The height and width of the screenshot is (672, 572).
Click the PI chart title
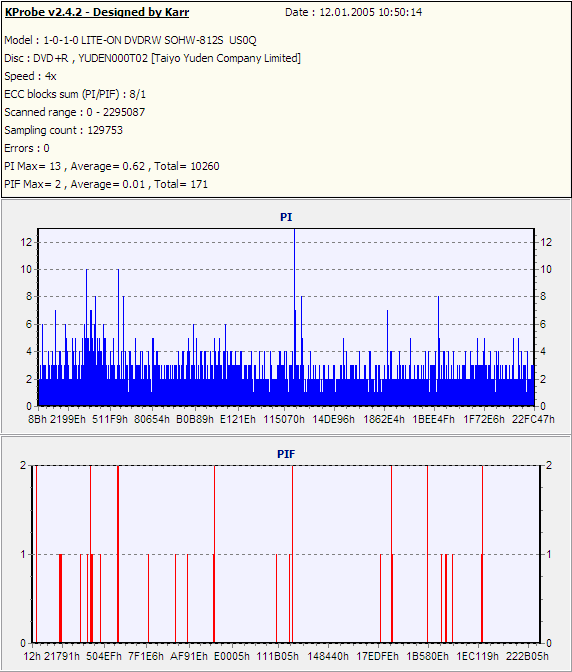[x=286, y=217]
